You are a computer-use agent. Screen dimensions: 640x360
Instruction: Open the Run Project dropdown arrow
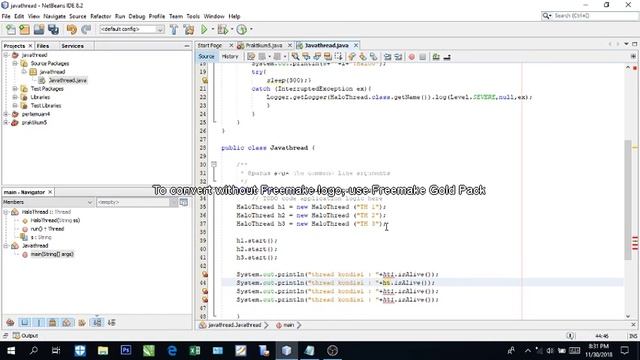(x=212, y=29)
